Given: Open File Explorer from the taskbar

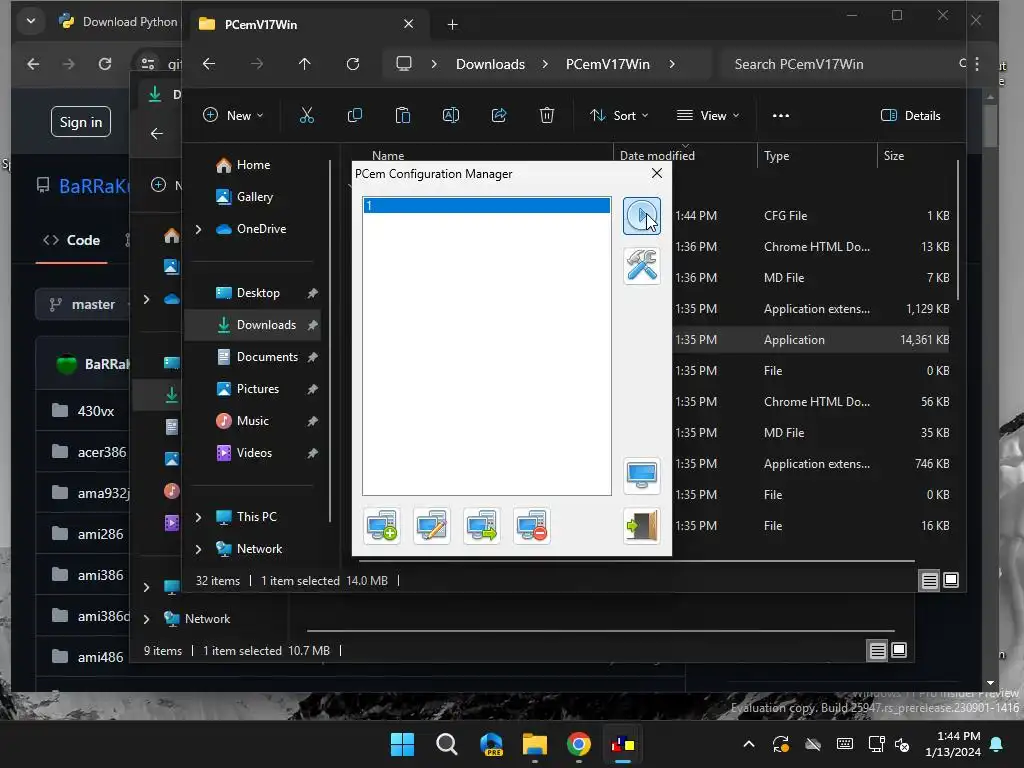Looking at the screenshot, I should click(x=535, y=744).
